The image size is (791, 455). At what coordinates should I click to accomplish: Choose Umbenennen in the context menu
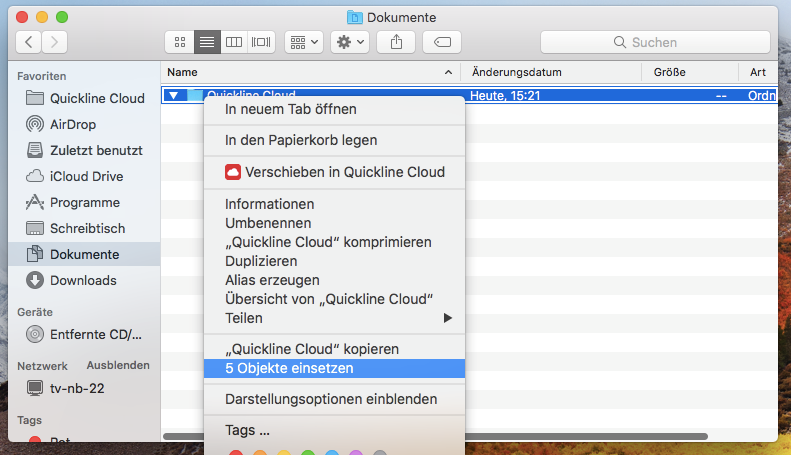(334, 223)
